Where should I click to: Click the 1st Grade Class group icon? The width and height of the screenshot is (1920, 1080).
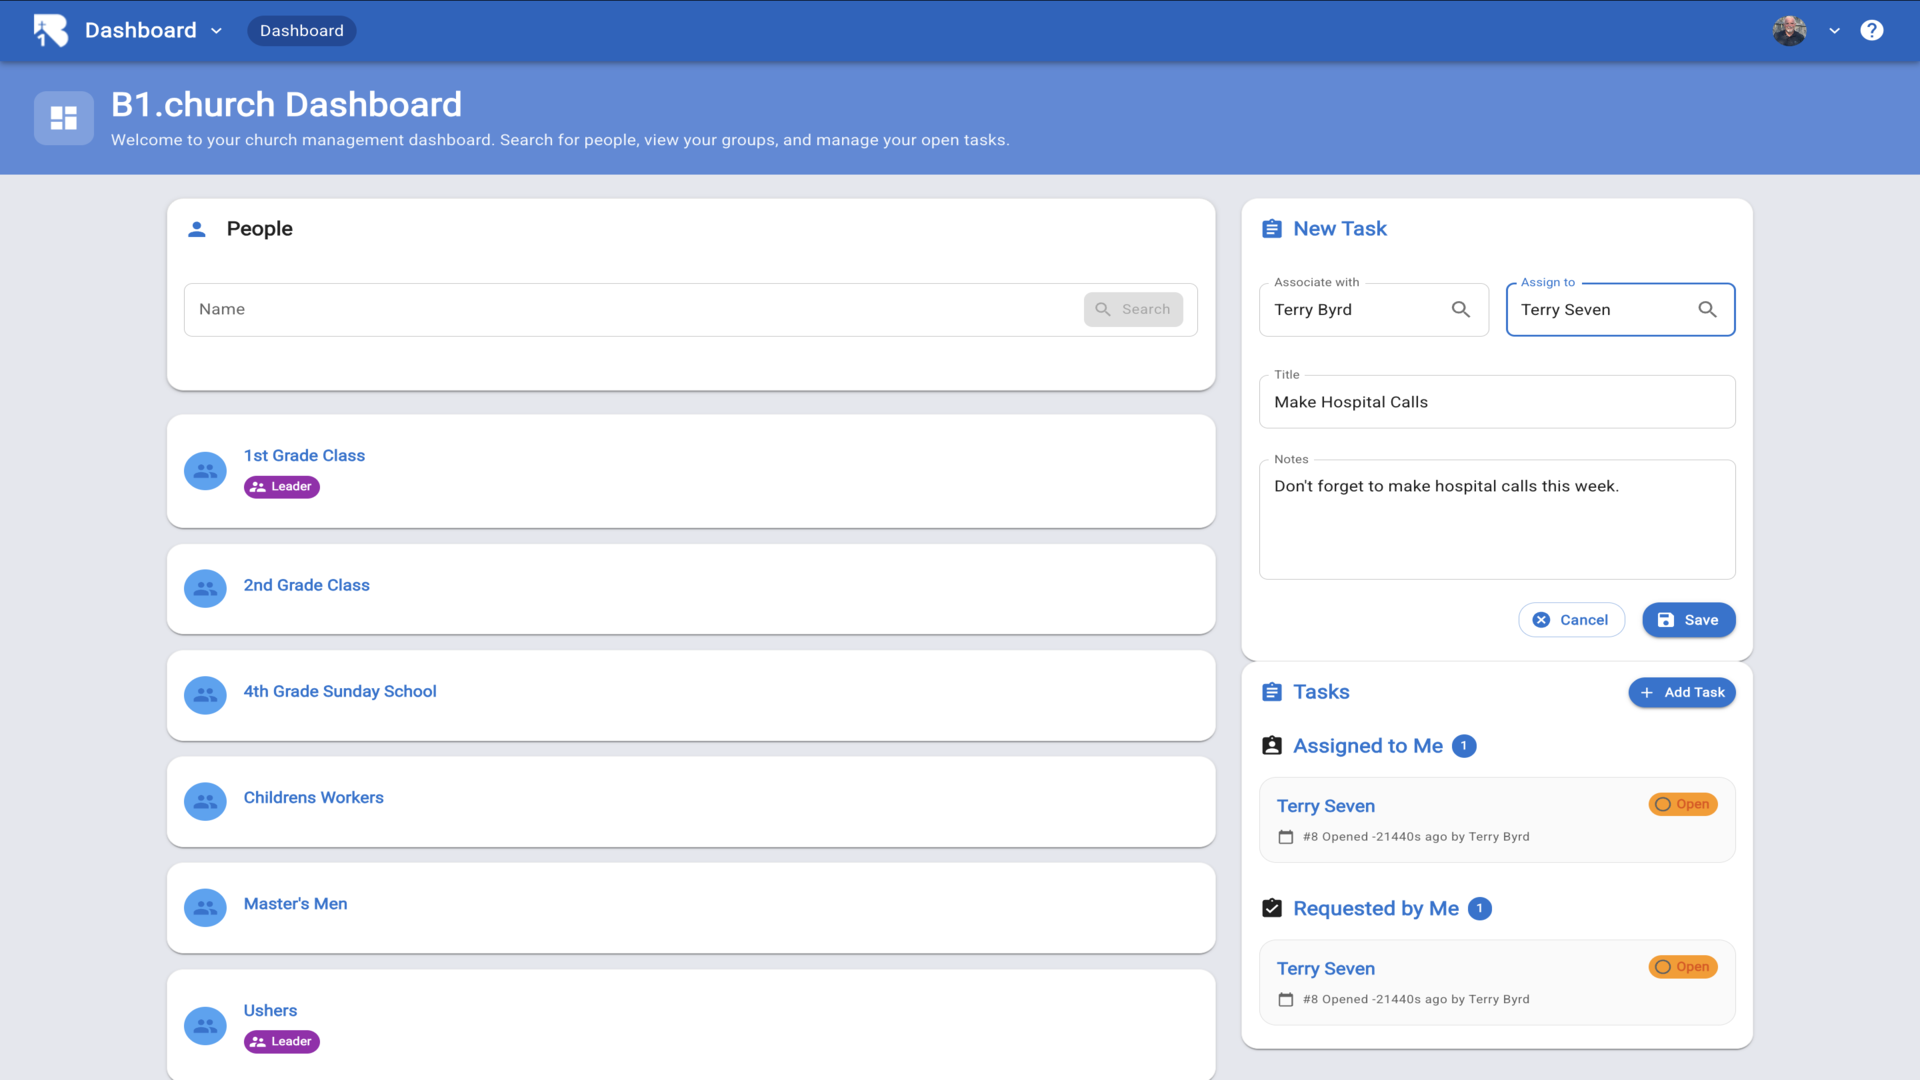(205, 471)
